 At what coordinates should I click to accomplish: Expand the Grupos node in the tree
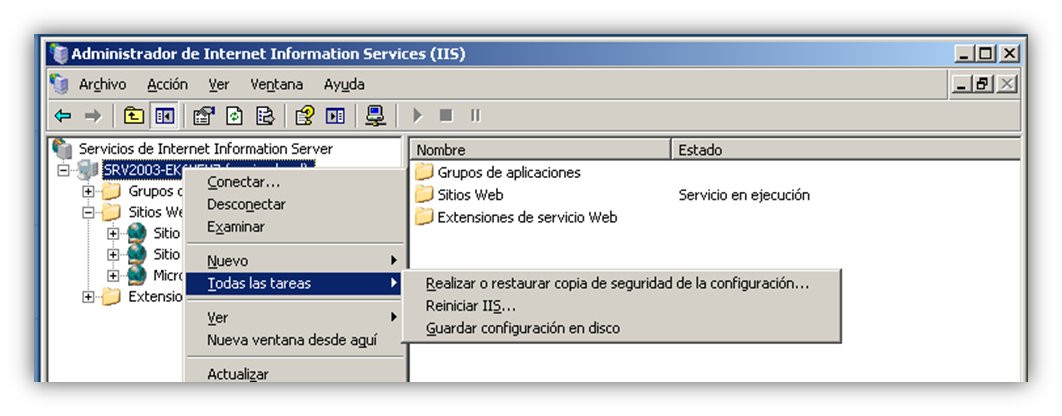88,192
